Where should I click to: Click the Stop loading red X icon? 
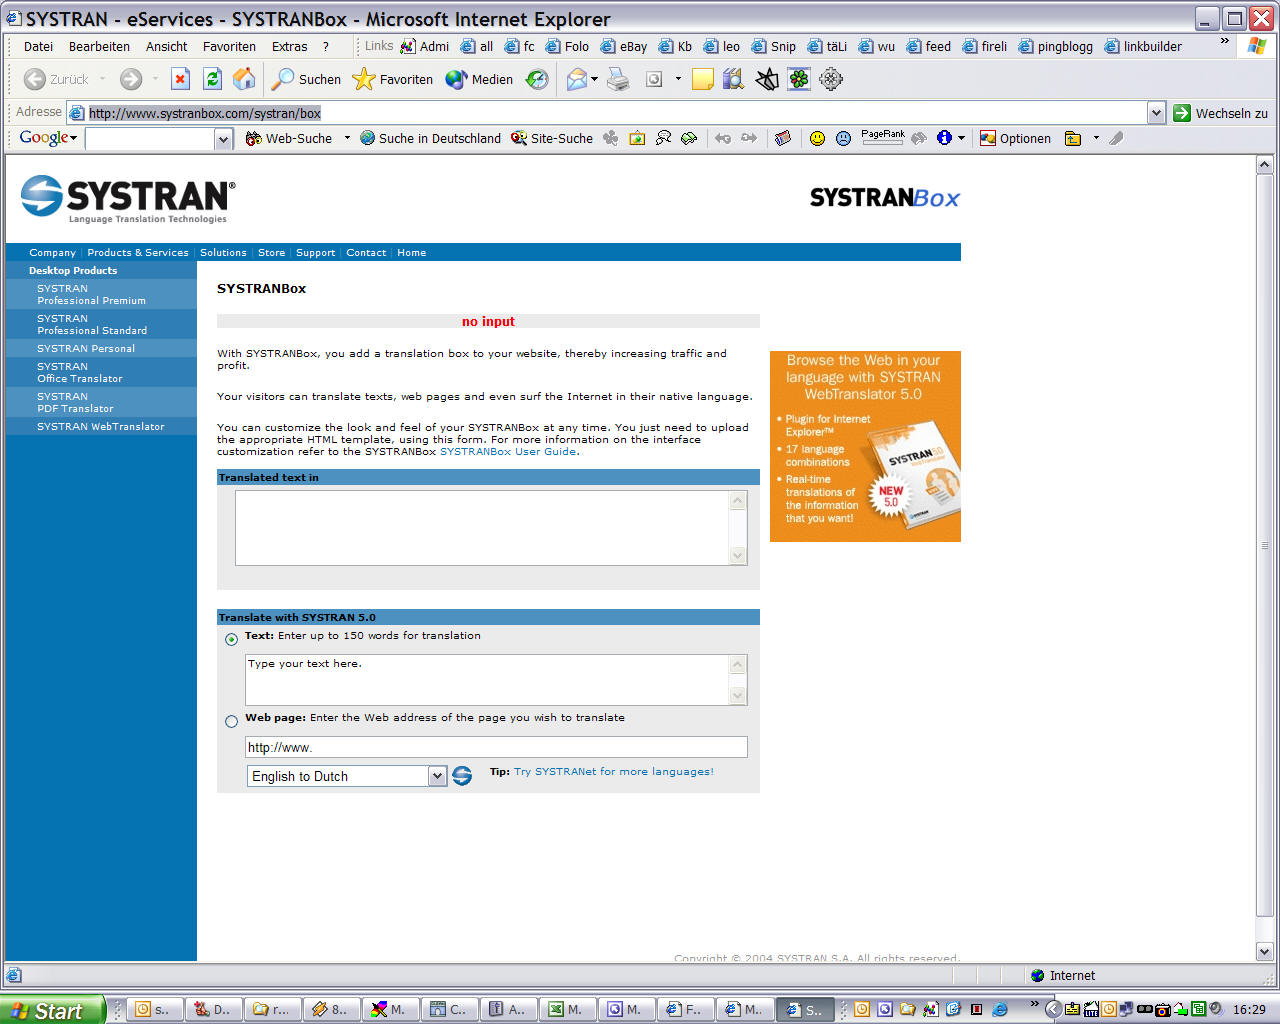coord(180,80)
